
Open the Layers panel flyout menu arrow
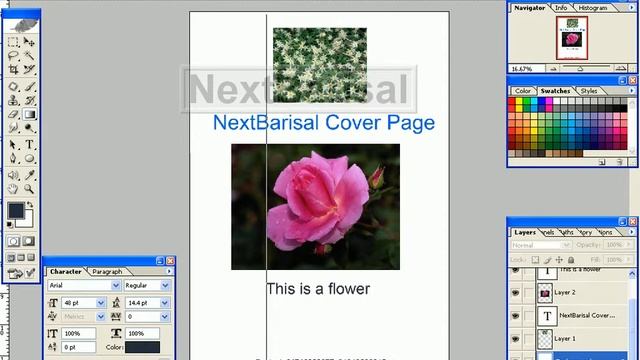[632, 232]
